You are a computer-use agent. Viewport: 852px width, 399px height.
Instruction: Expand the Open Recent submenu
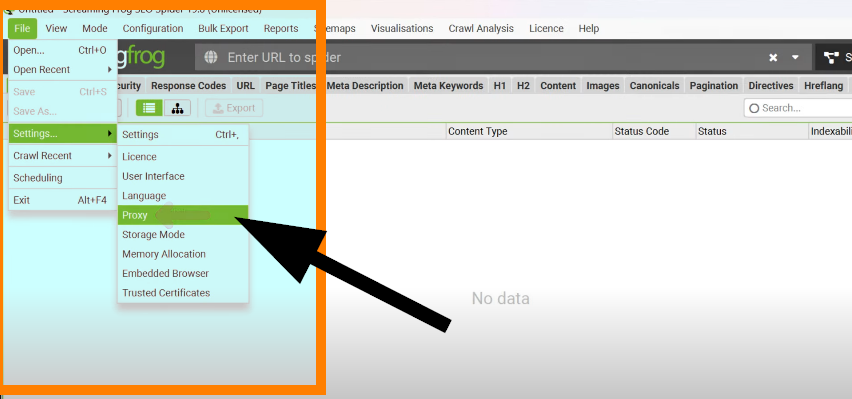[x=62, y=70]
